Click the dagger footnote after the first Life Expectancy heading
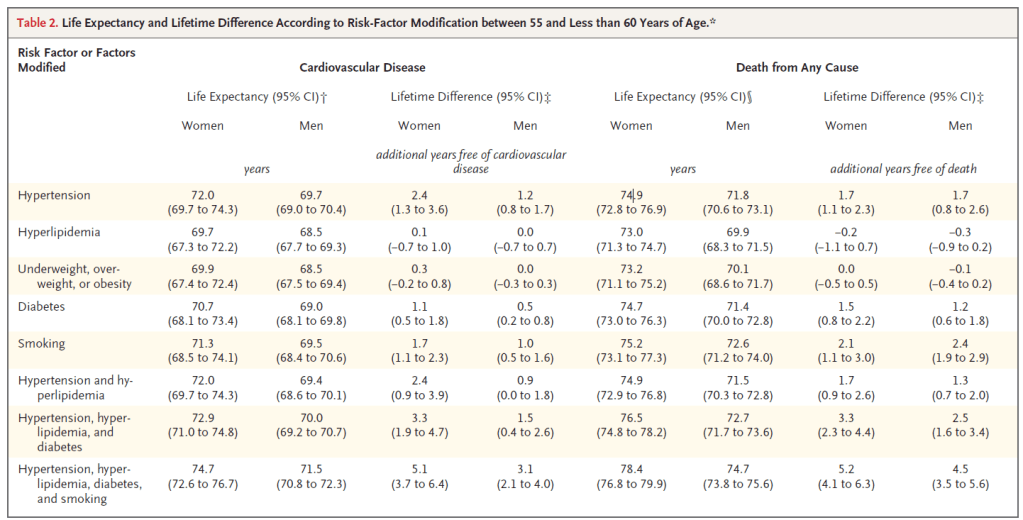Viewport: 1023px width, 520px height. (x=328, y=97)
